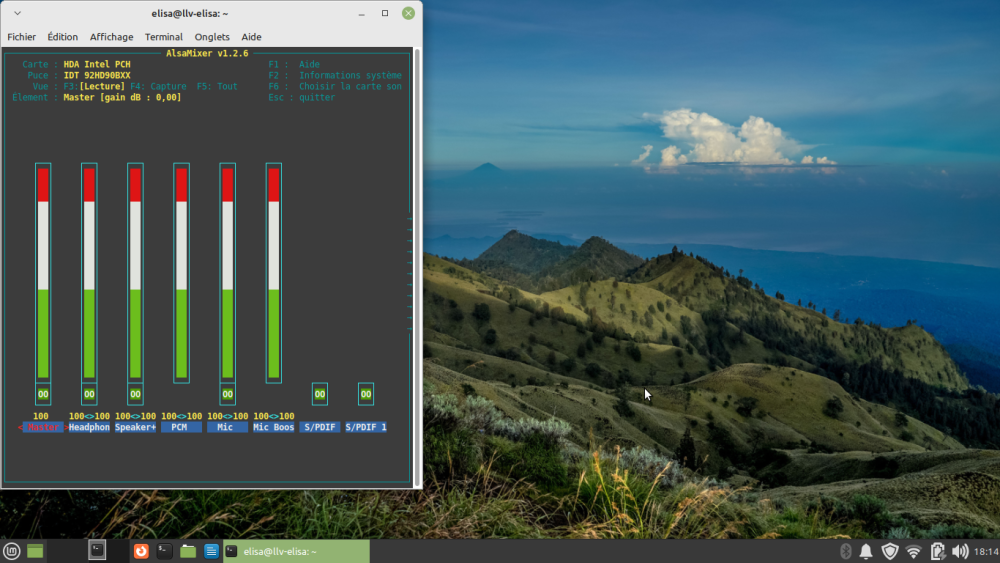Click the notifications bell icon
The width and height of the screenshot is (1000, 563).
tap(866, 551)
